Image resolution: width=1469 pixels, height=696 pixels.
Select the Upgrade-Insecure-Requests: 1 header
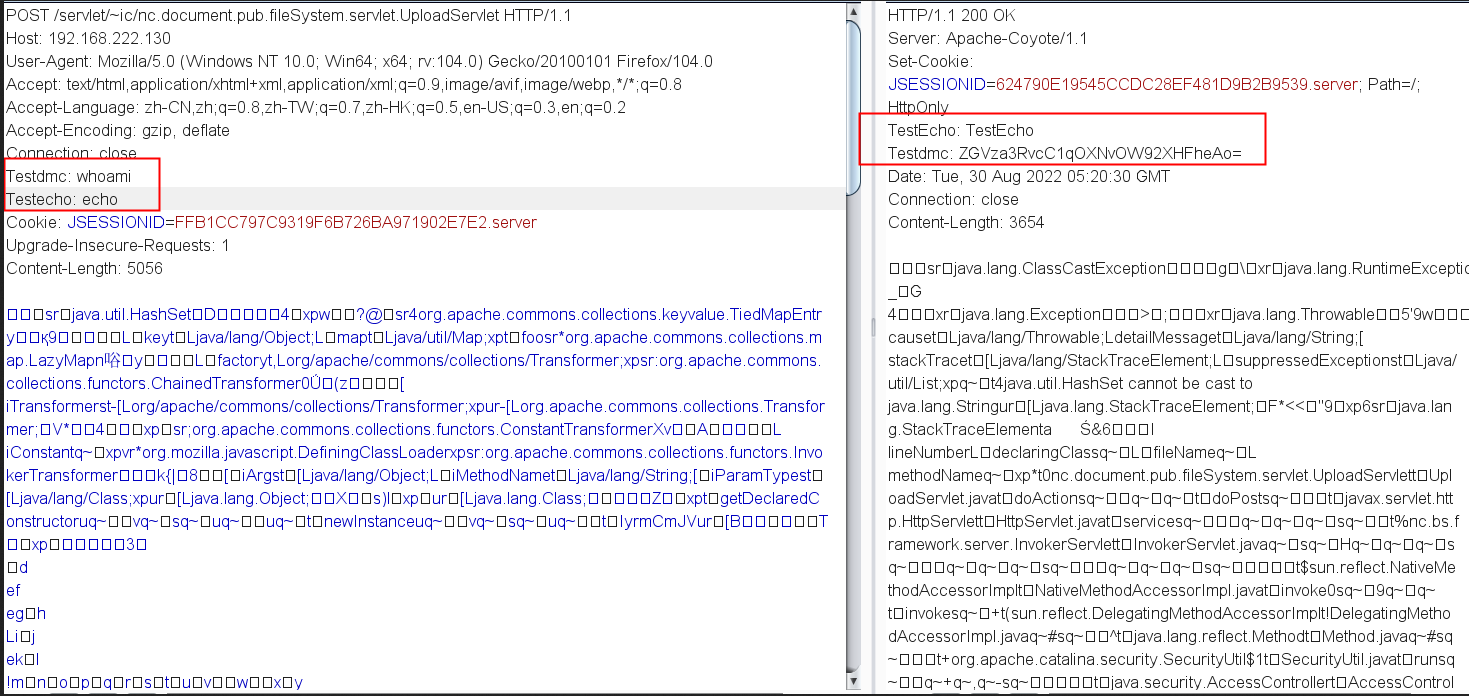tap(118, 245)
